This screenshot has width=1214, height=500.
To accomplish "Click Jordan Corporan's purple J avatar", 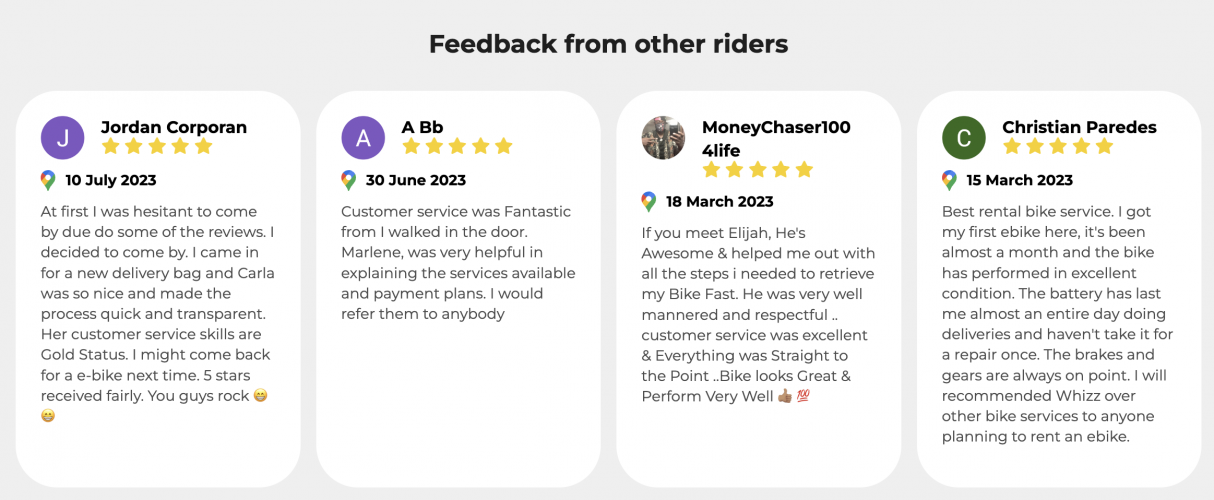I will tap(63, 138).
